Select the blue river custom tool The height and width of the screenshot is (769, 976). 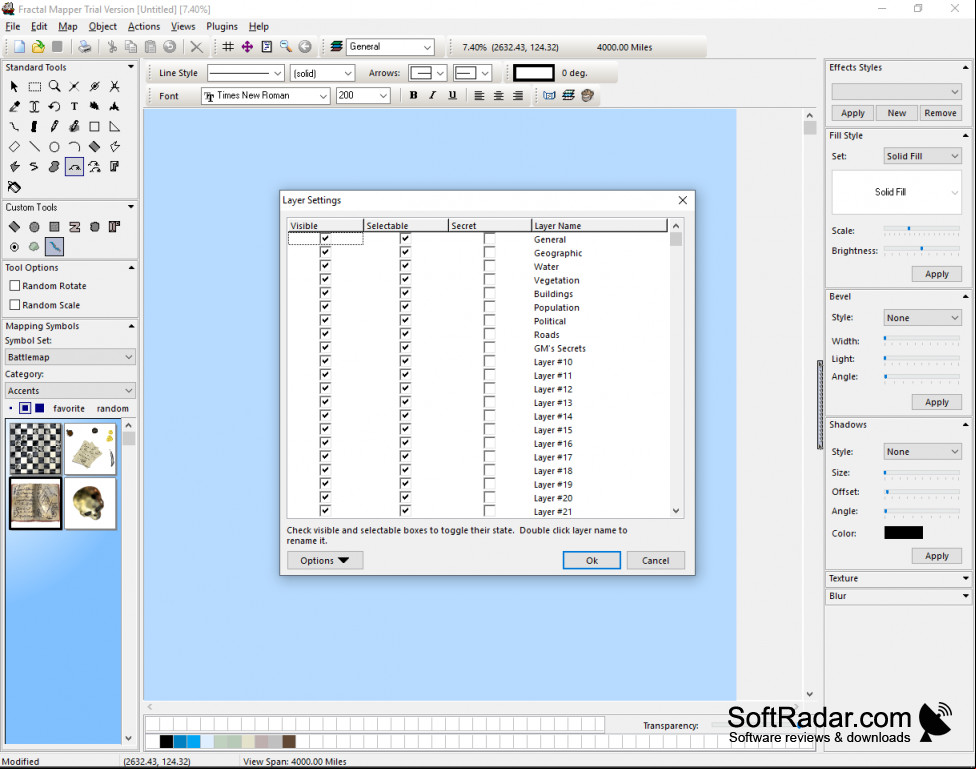54,247
